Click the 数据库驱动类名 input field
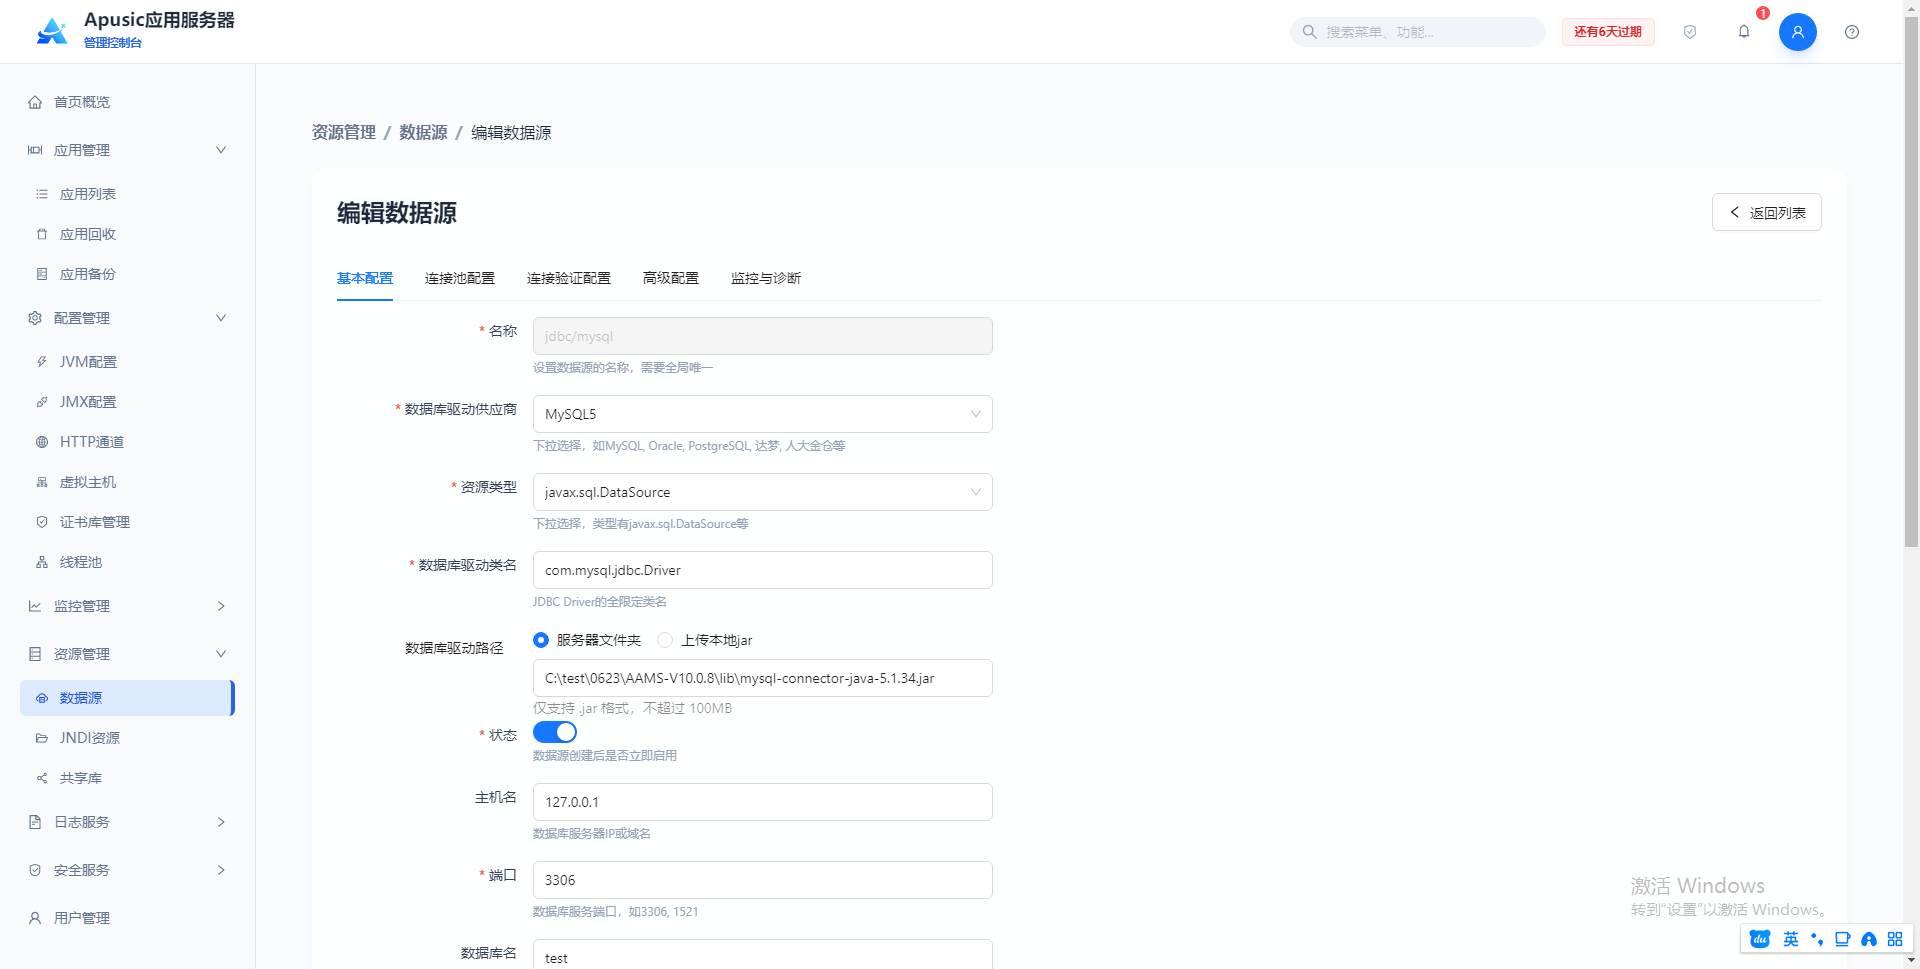This screenshot has height=969, width=1920. point(762,570)
